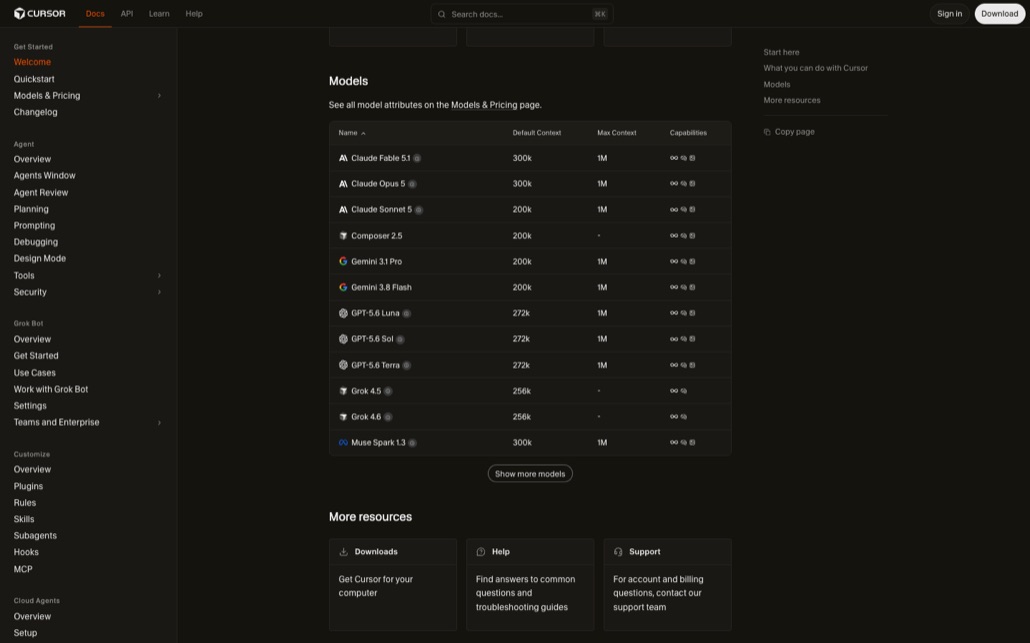Click the OpenAI logo in the GPT-5.6 Terra row
This screenshot has width=1030, height=643.
[x=343, y=365]
